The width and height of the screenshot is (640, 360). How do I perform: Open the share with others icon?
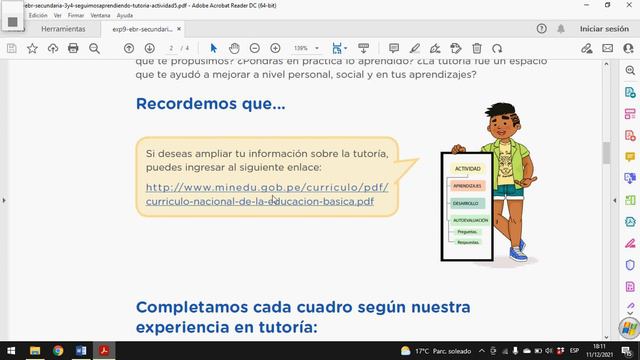[x=629, y=49]
